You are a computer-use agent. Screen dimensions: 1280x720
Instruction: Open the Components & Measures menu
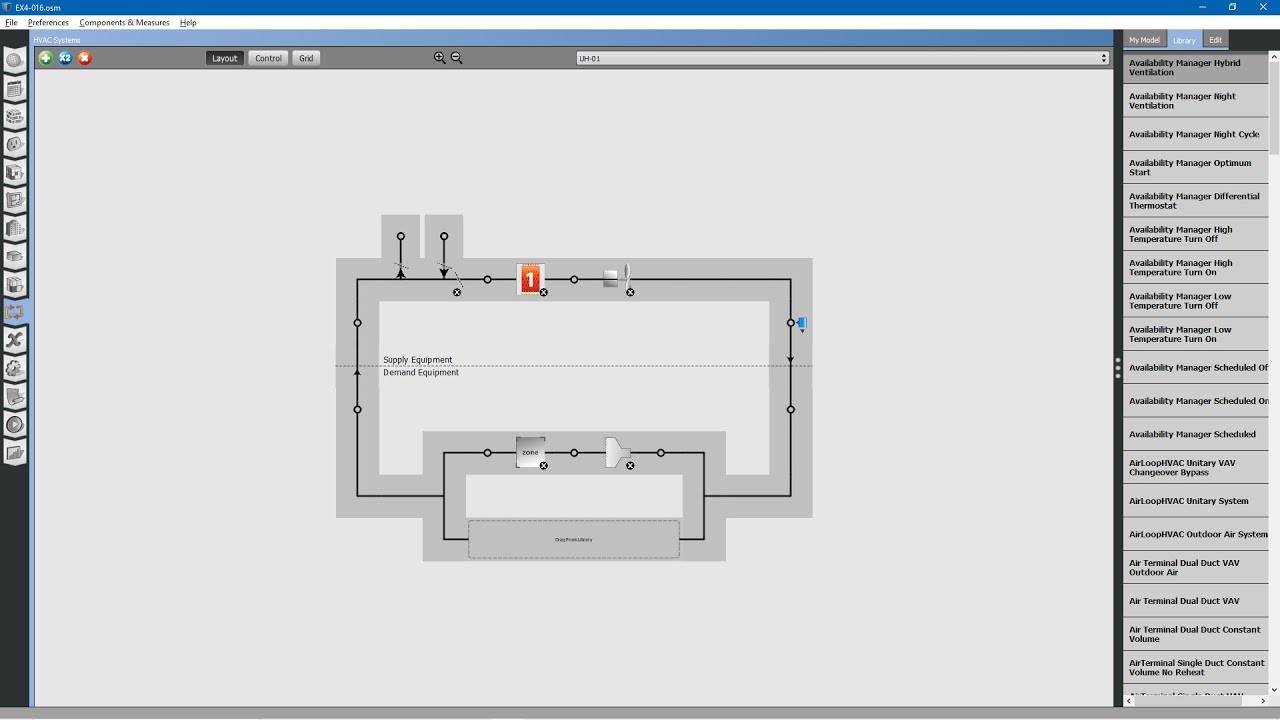click(x=124, y=22)
